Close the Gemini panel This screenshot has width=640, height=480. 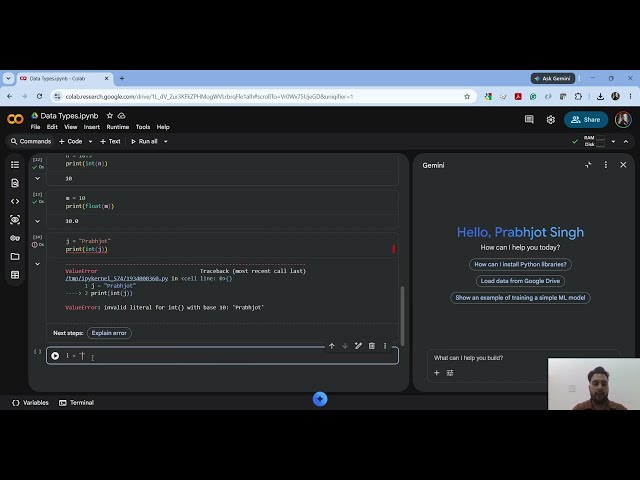coord(623,165)
